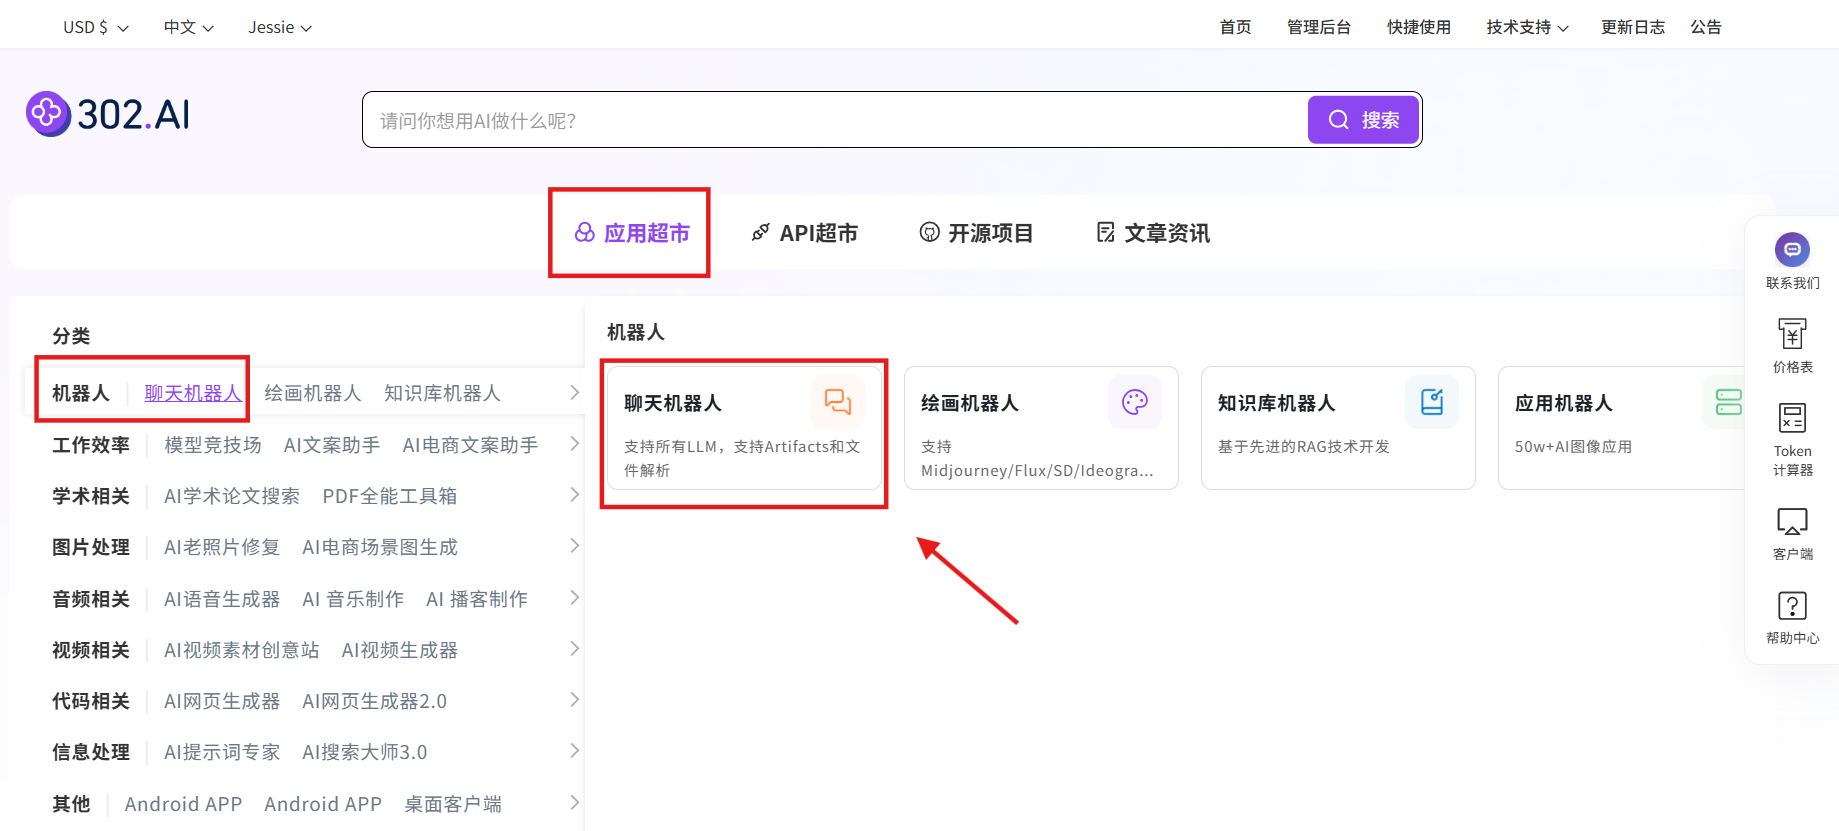Open the AI学术论文搜索 link
This screenshot has height=831, width=1839.
232,496
